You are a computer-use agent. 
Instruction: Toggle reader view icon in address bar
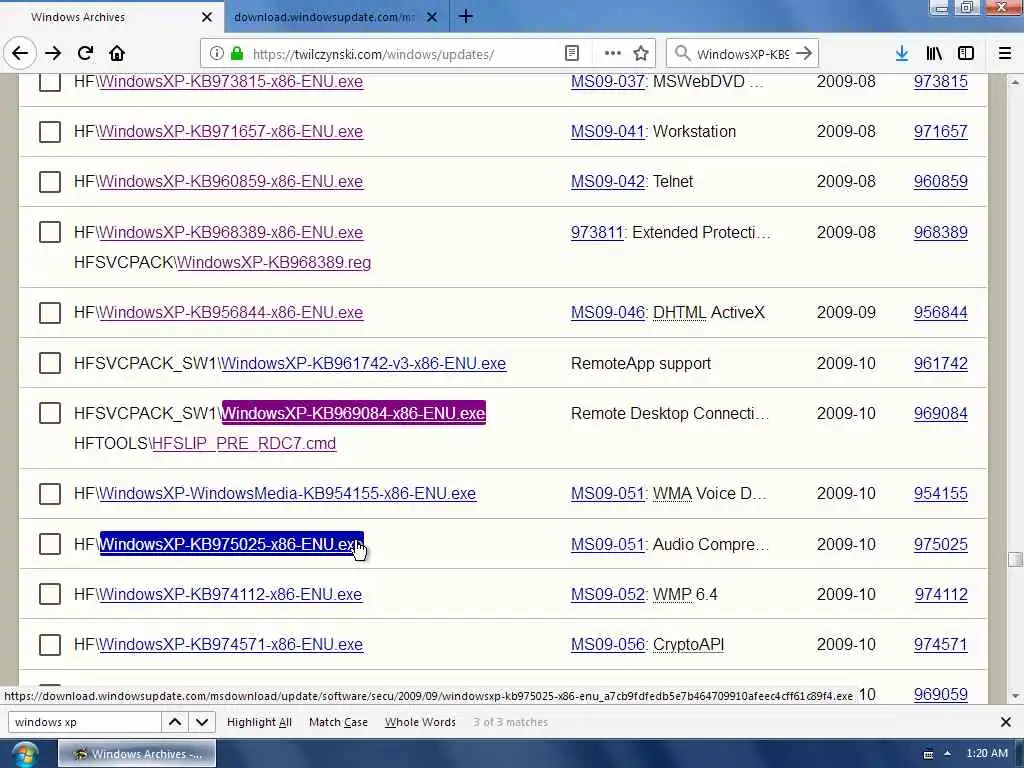(572, 54)
